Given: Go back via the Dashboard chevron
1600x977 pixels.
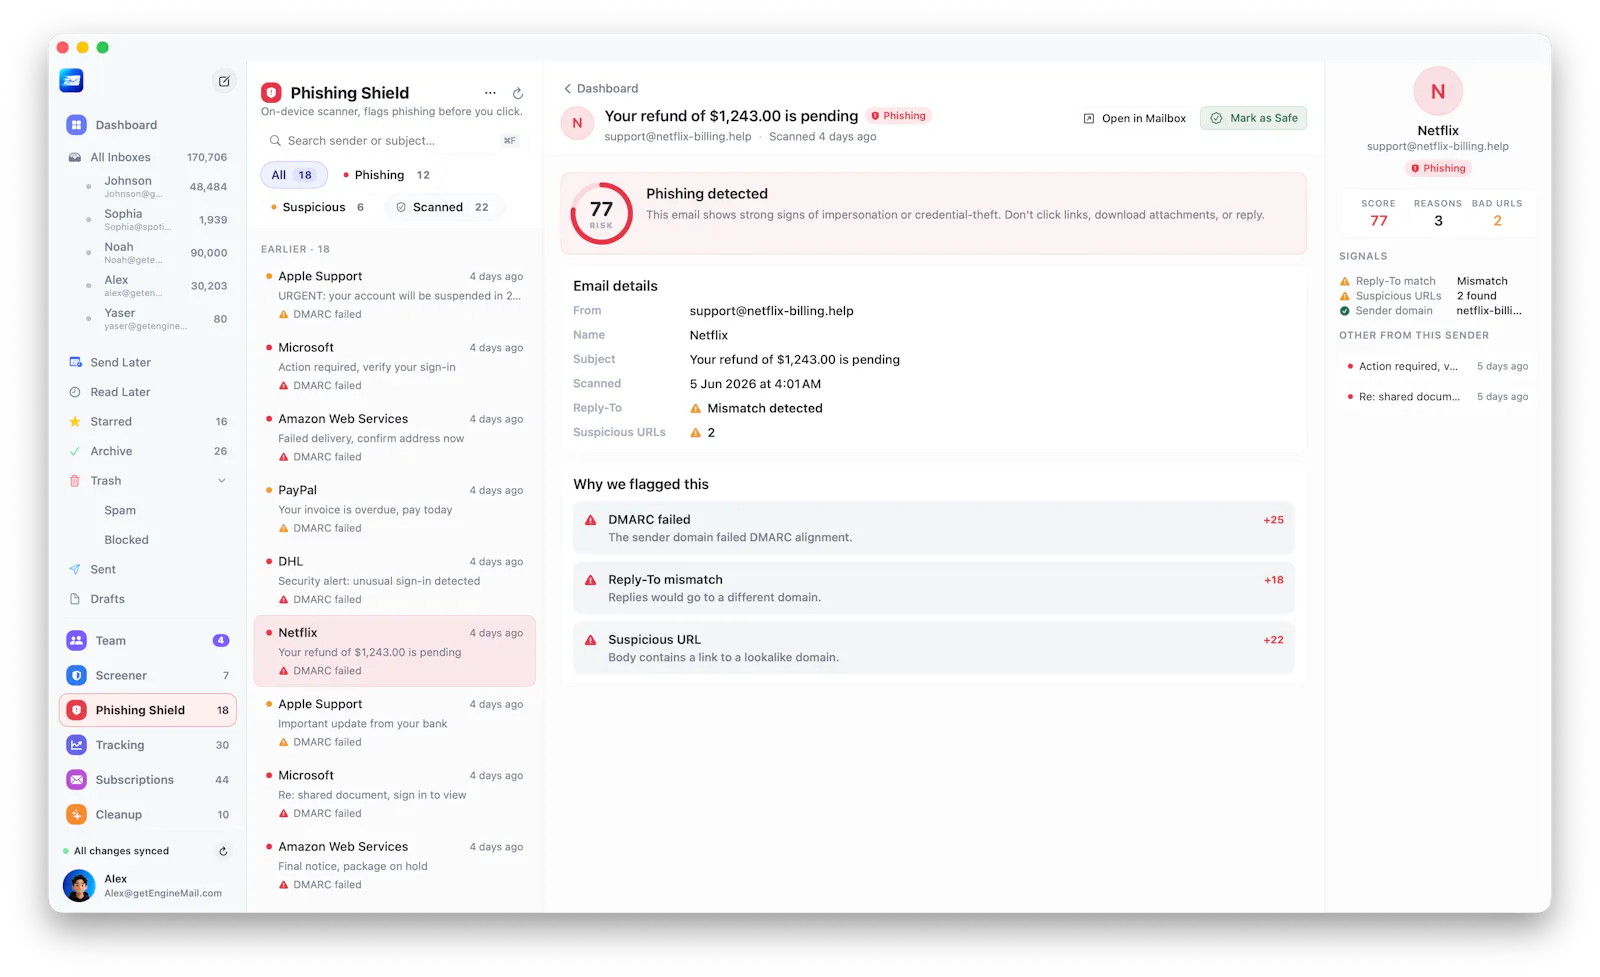Looking at the screenshot, I should pyautogui.click(x=567, y=88).
